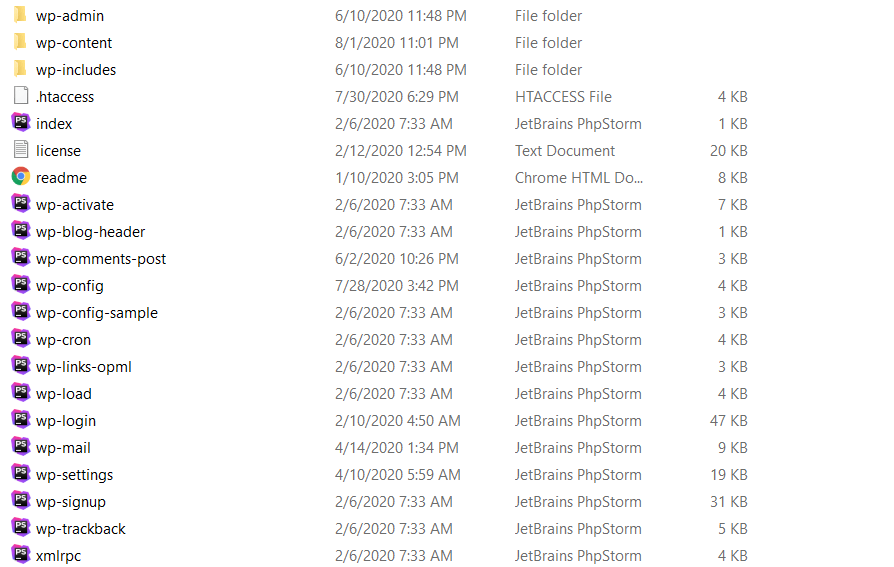This screenshot has height=567, width=894.
Task: Click the date 8/1/2020 11:01 PM
Action: pos(397,43)
